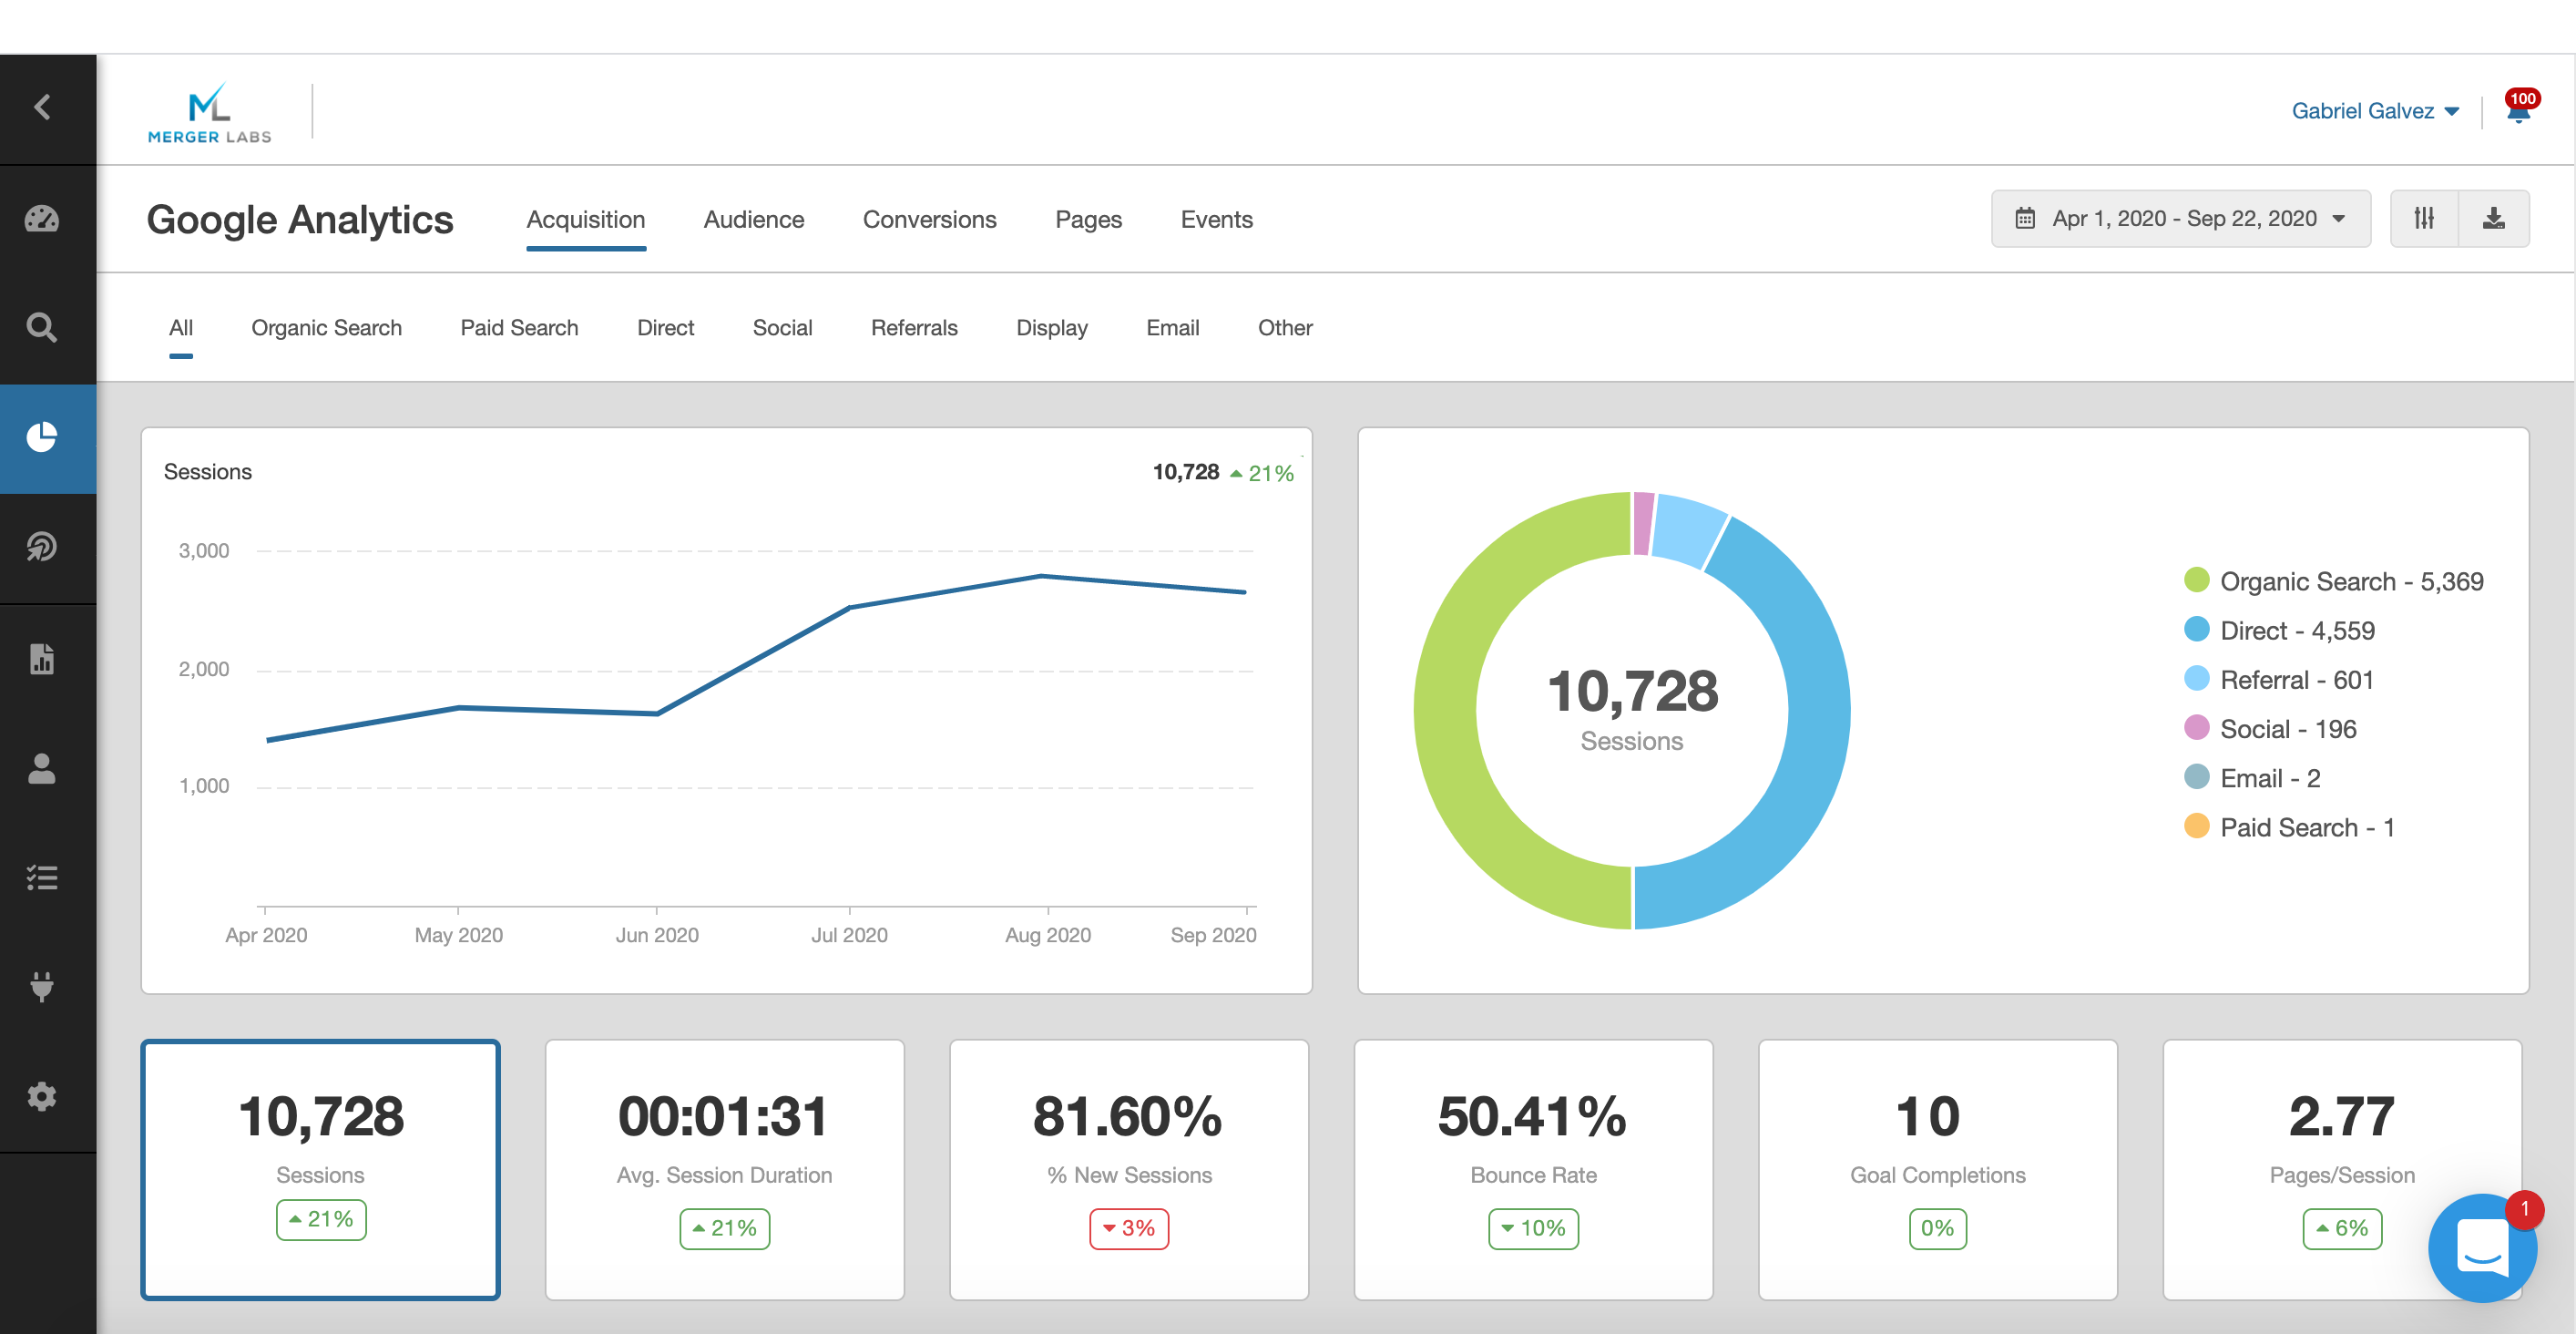Open the reports document sidebar icon

42,659
